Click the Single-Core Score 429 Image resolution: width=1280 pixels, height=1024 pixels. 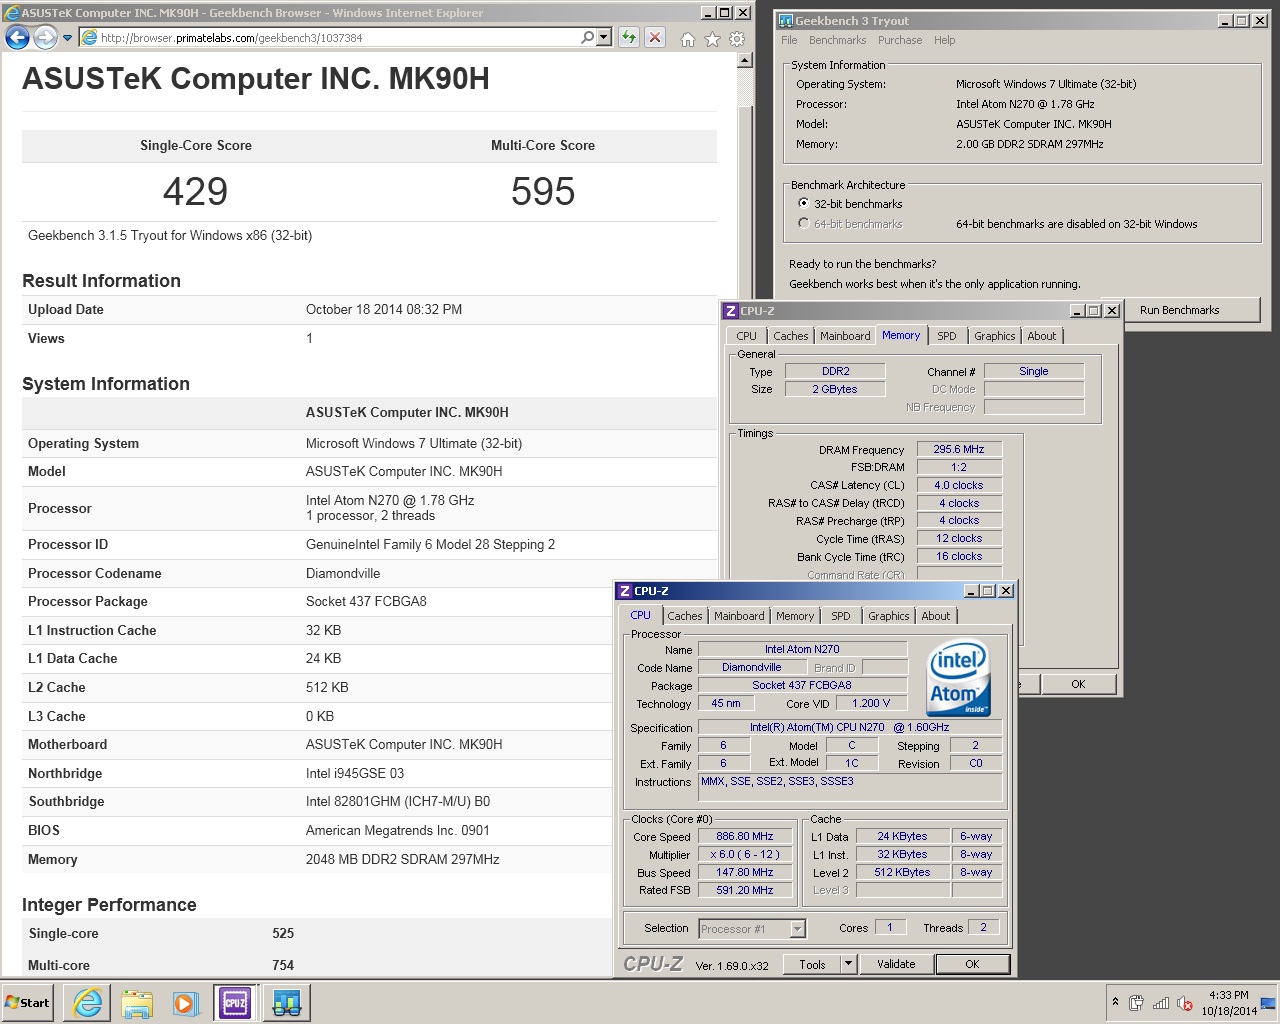195,191
